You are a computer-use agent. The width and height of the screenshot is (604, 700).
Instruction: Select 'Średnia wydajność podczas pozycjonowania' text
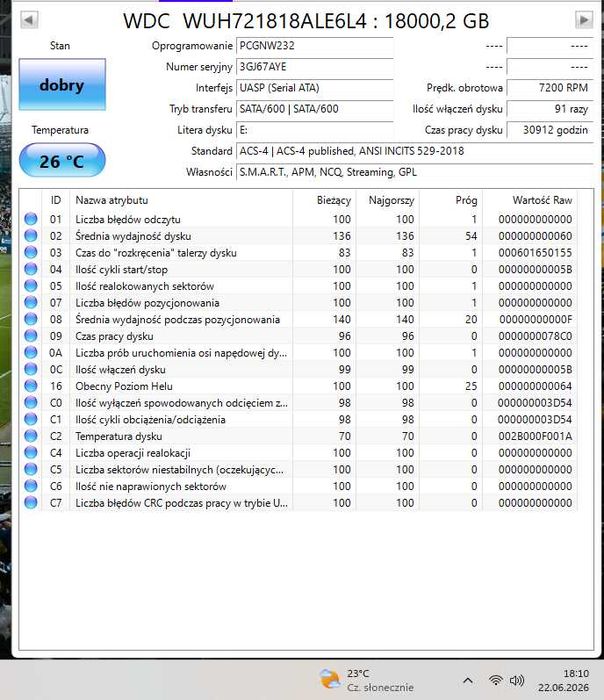tap(178, 319)
